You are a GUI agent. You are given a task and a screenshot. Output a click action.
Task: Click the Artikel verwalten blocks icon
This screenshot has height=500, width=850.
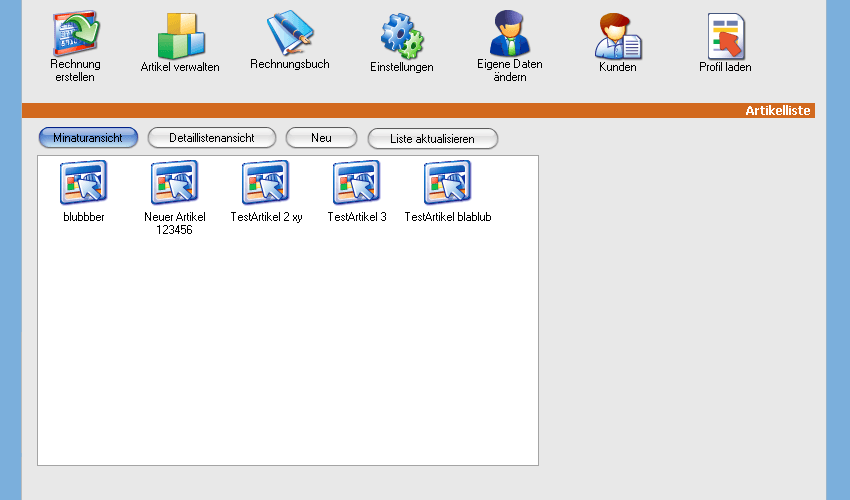pos(181,35)
